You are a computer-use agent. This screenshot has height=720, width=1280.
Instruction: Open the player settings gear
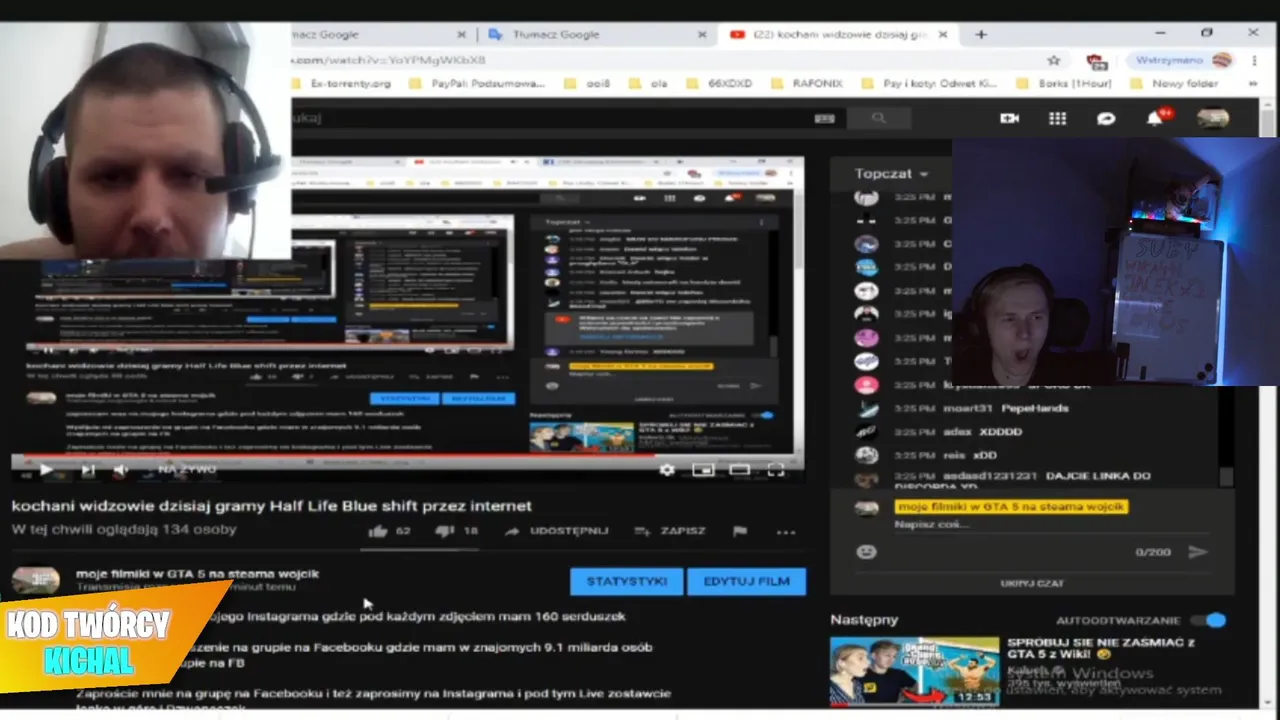coord(667,469)
